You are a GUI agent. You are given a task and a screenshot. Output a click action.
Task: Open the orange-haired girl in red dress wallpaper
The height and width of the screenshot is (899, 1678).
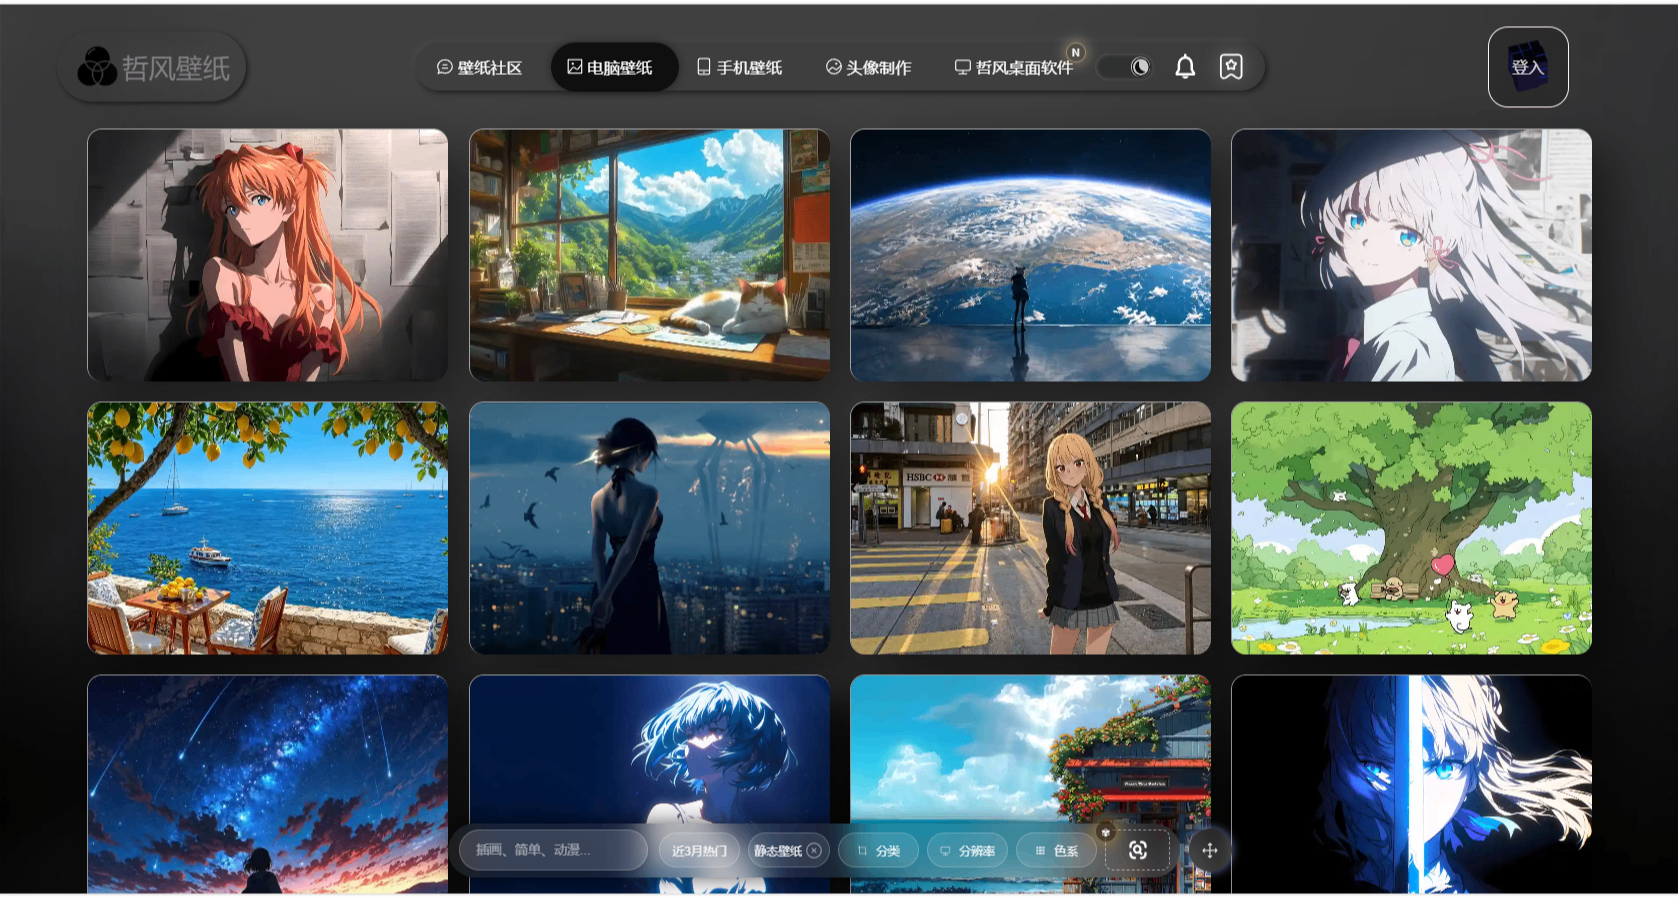coord(268,255)
